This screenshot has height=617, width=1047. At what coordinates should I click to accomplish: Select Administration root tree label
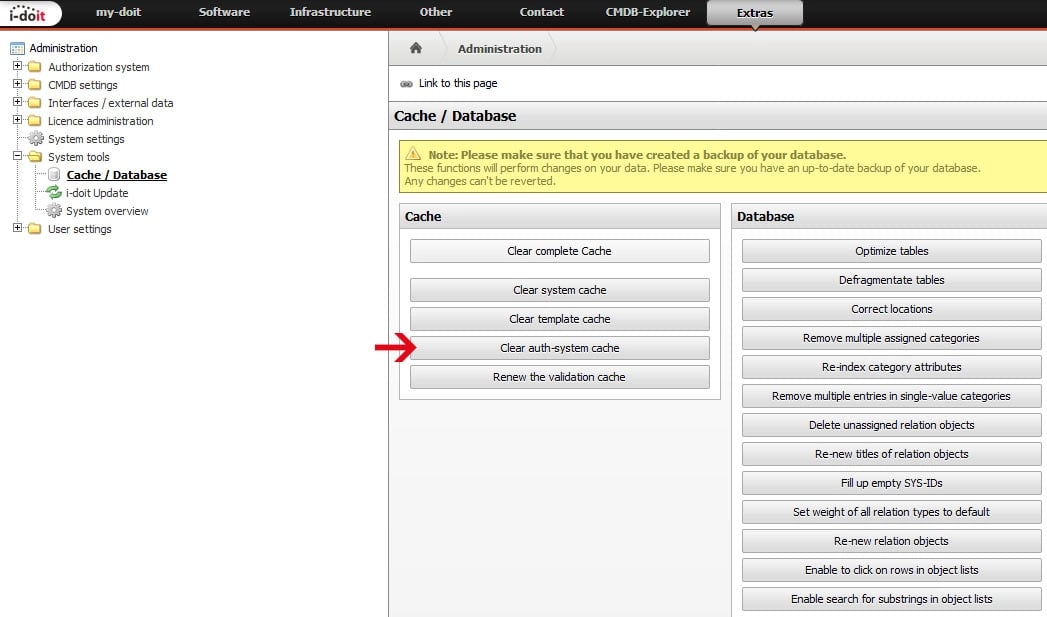(x=63, y=48)
